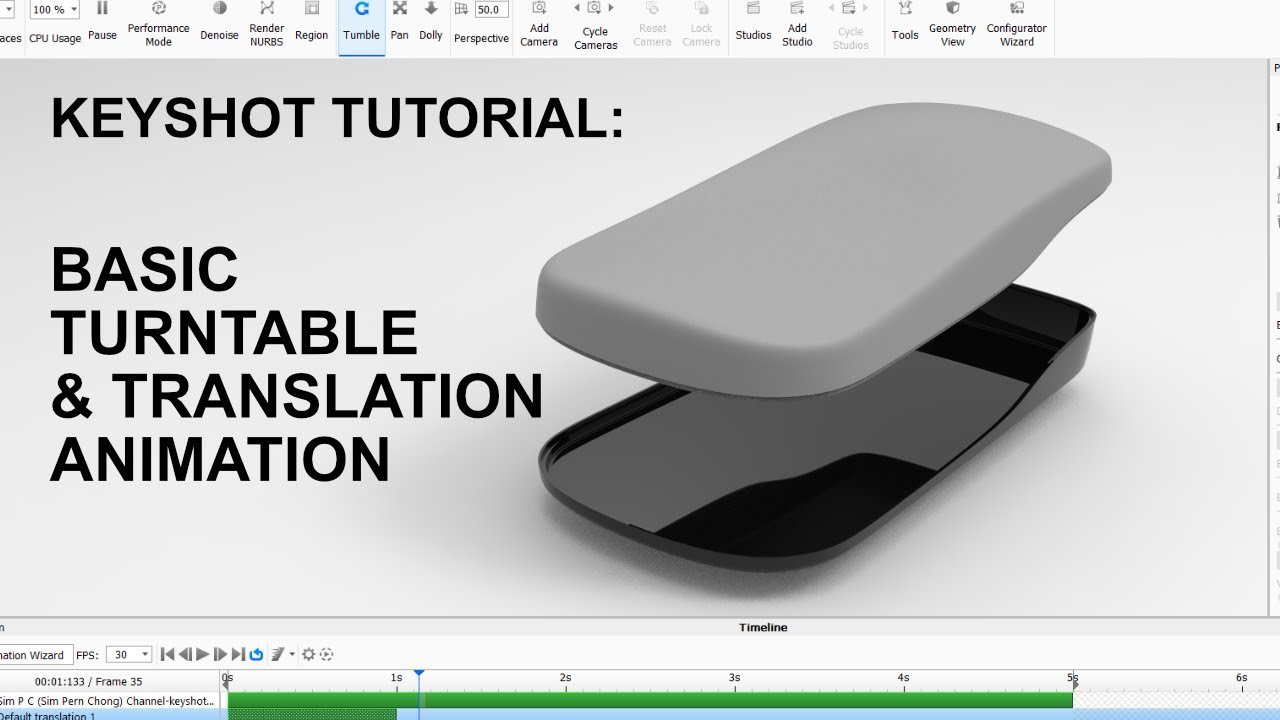Click the Timeline panel title
The height and width of the screenshot is (720, 1280).
coord(763,628)
